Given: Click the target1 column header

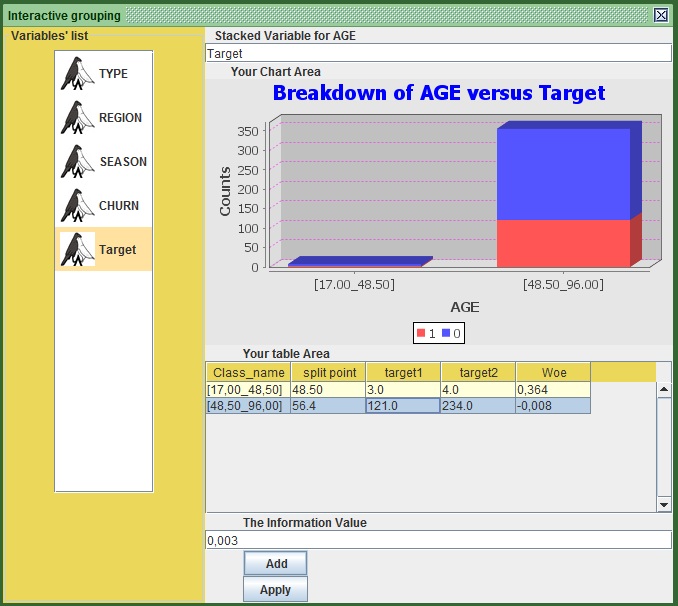Looking at the screenshot, I should click(403, 372).
